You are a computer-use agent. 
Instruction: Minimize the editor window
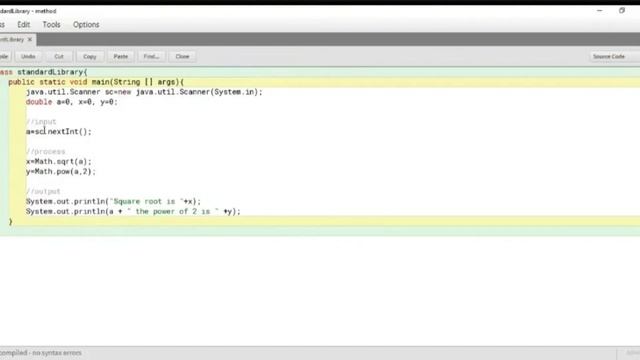600,11
